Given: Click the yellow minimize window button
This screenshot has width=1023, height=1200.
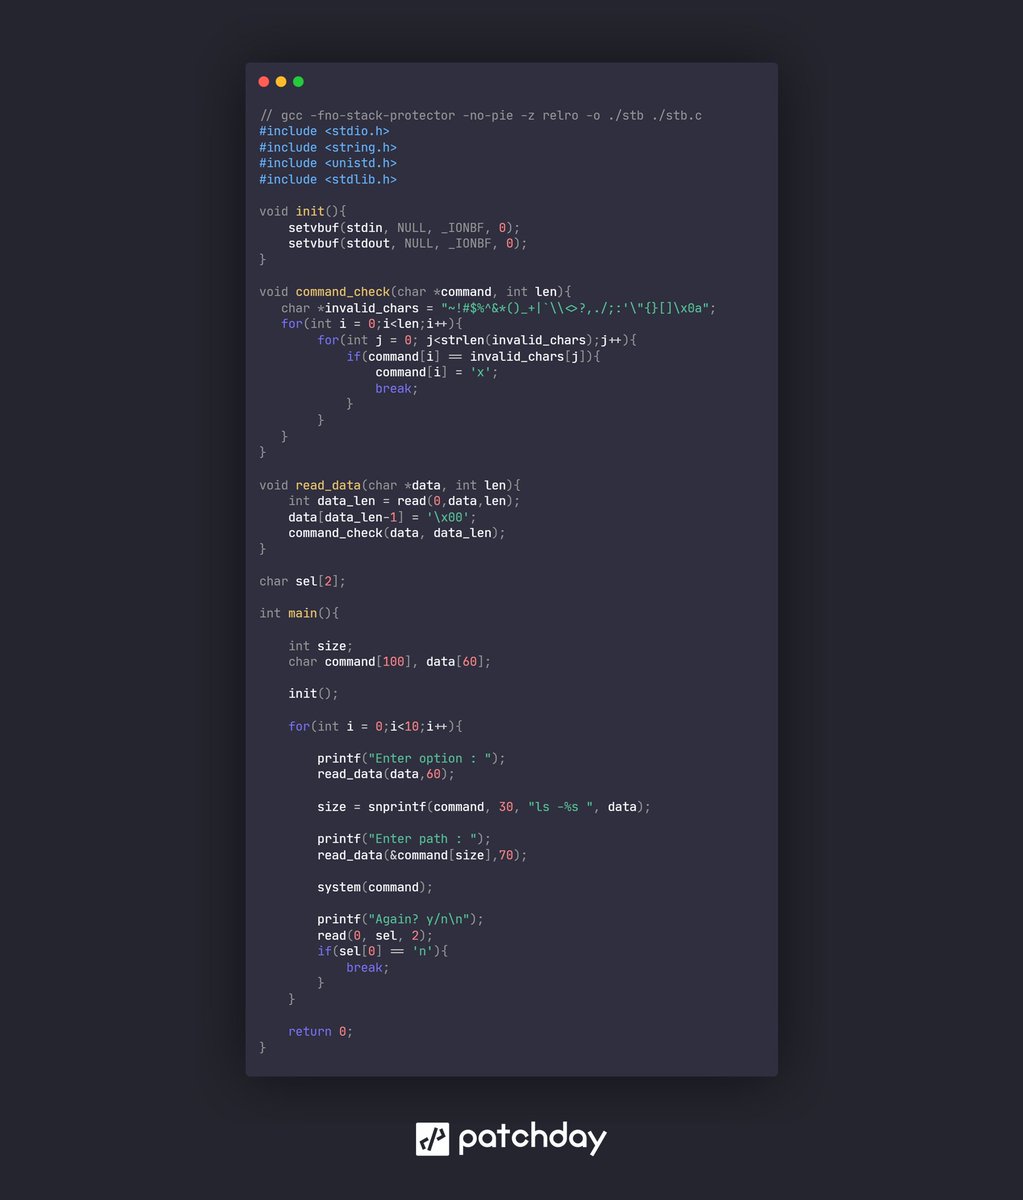Looking at the screenshot, I should pos(280,81).
